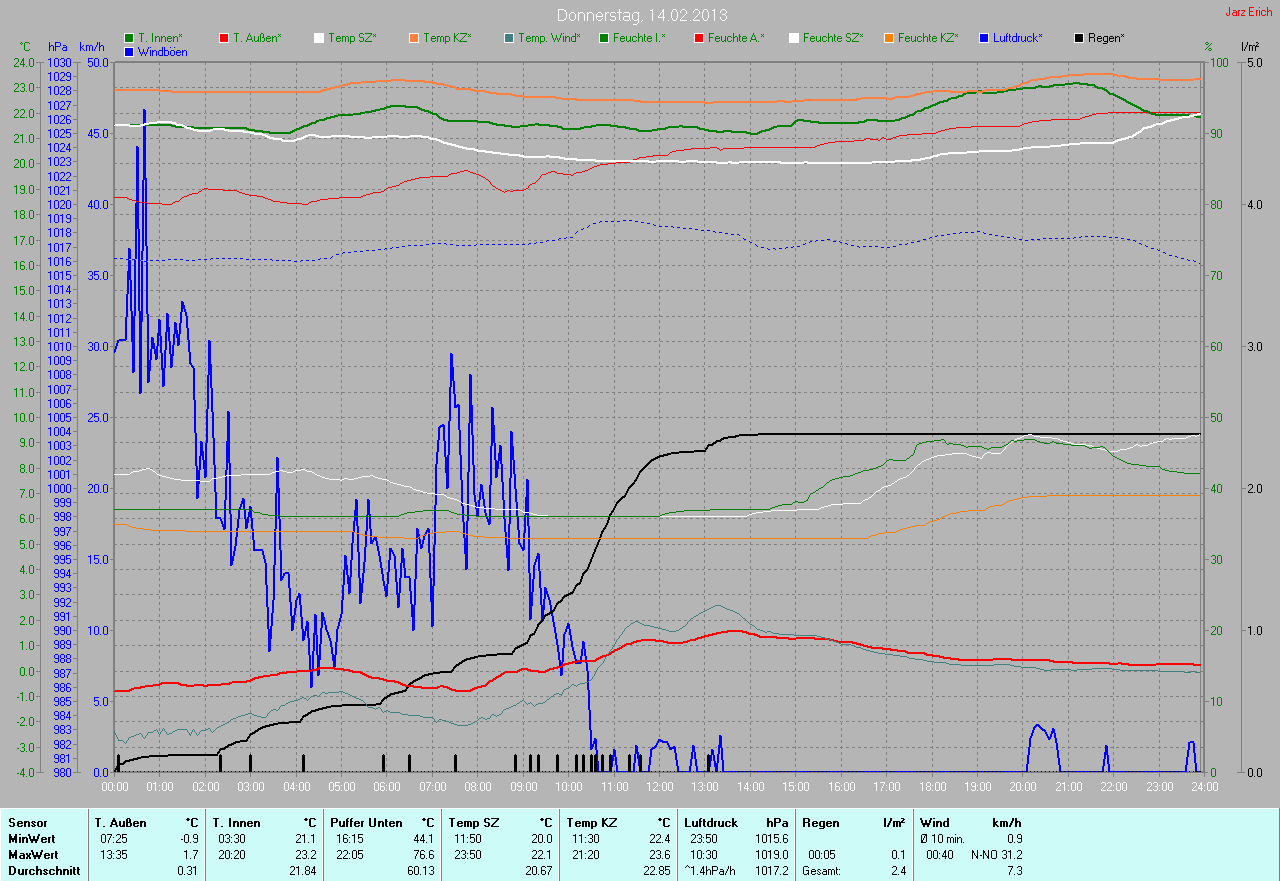Select the Temp. Wind* legend label

coord(549,38)
